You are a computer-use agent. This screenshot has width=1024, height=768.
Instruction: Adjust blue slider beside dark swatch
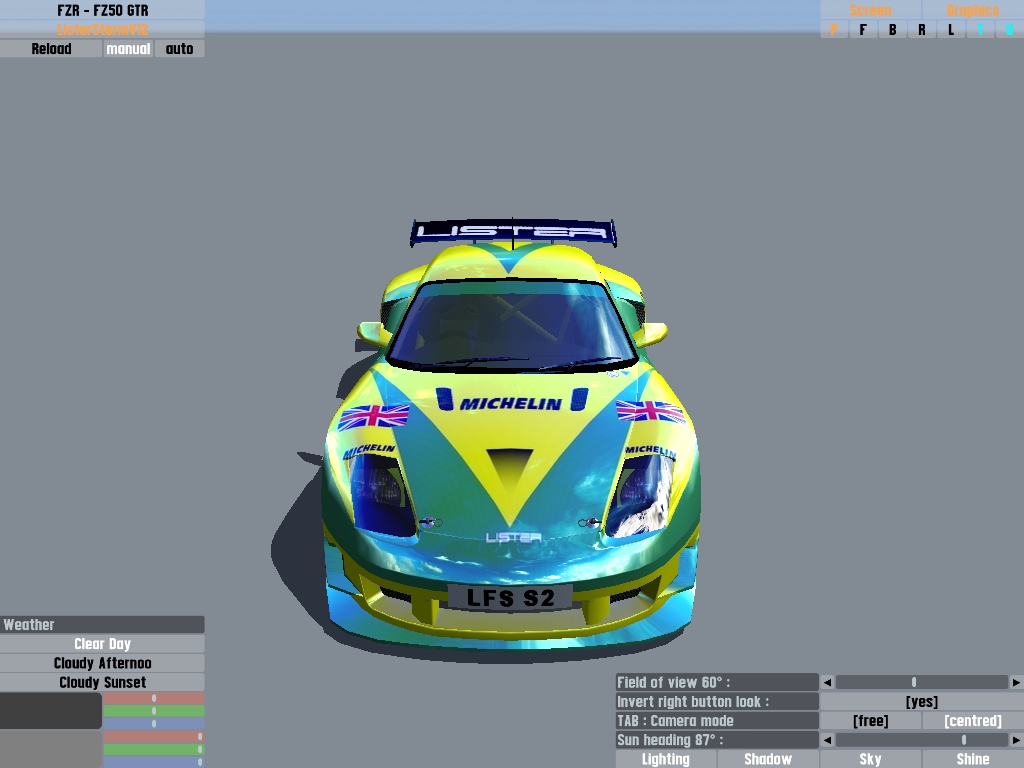tap(154, 723)
